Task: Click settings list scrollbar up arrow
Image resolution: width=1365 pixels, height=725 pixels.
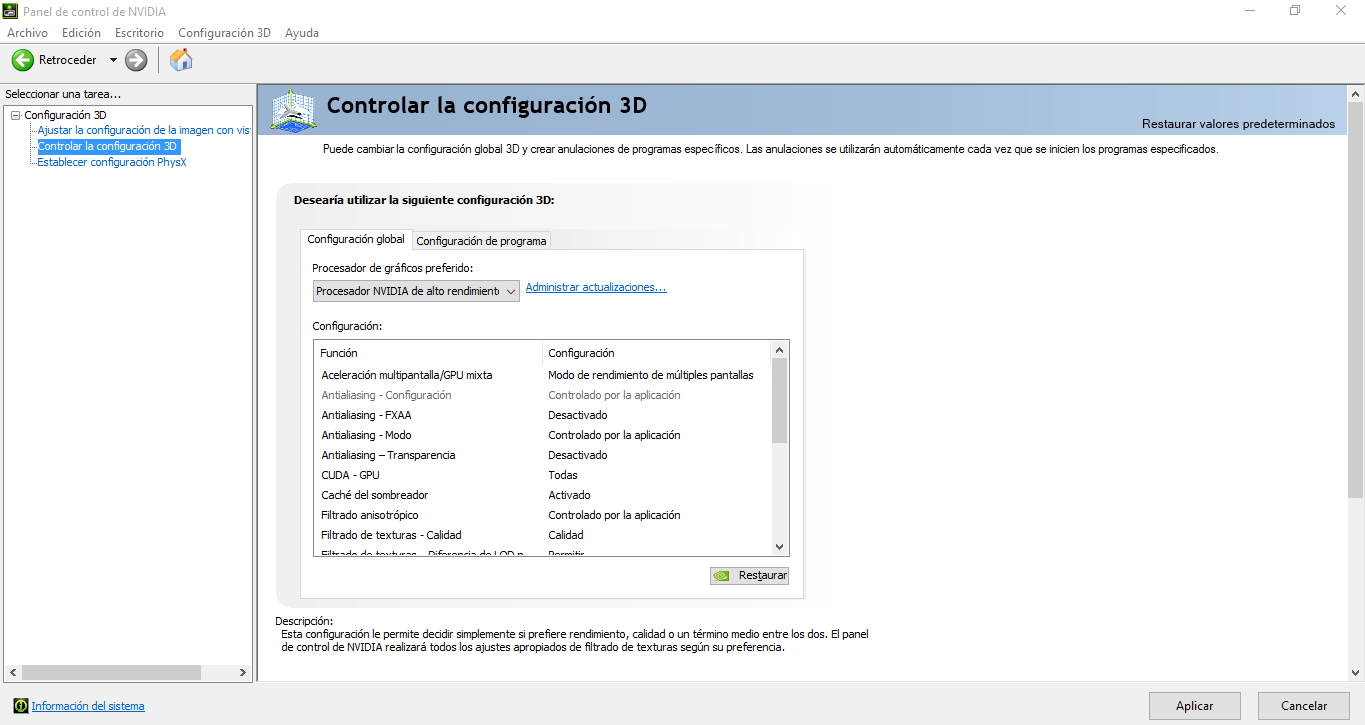Action: point(780,350)
